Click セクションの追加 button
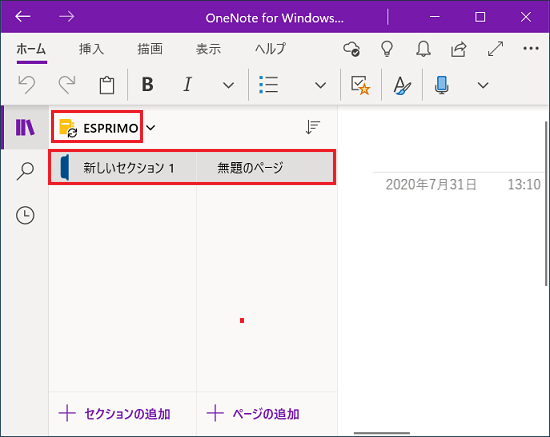550x437 pixels. [114, 414]
